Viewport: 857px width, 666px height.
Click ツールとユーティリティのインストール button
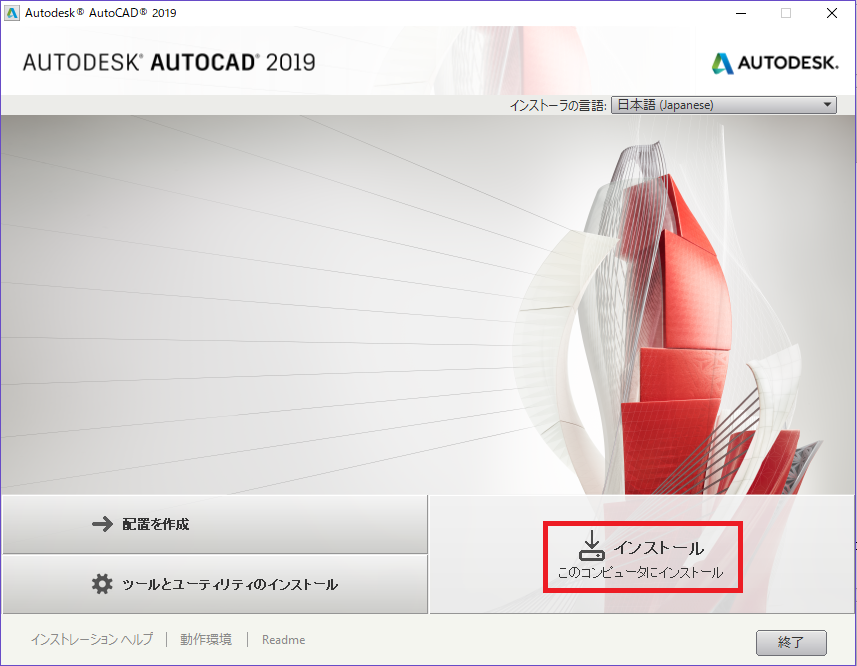pos(215,585)
